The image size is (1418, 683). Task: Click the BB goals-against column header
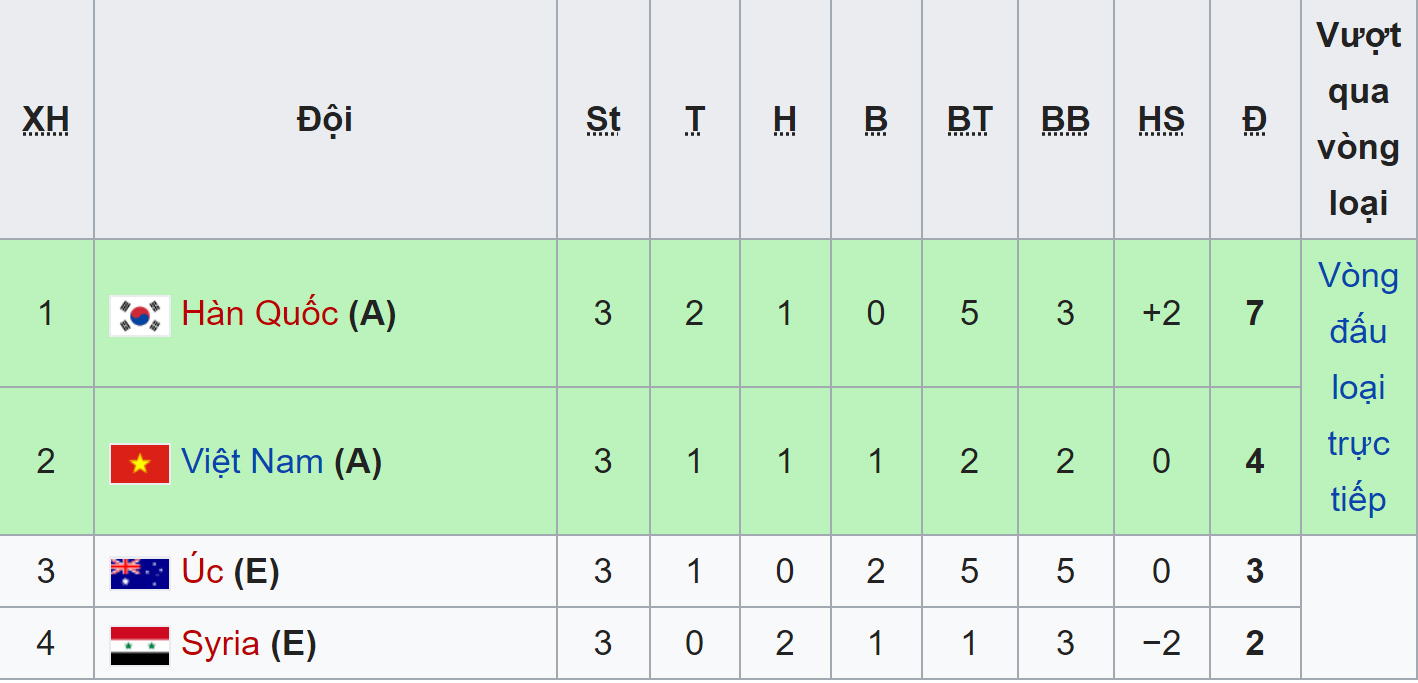coord(1065,120)
